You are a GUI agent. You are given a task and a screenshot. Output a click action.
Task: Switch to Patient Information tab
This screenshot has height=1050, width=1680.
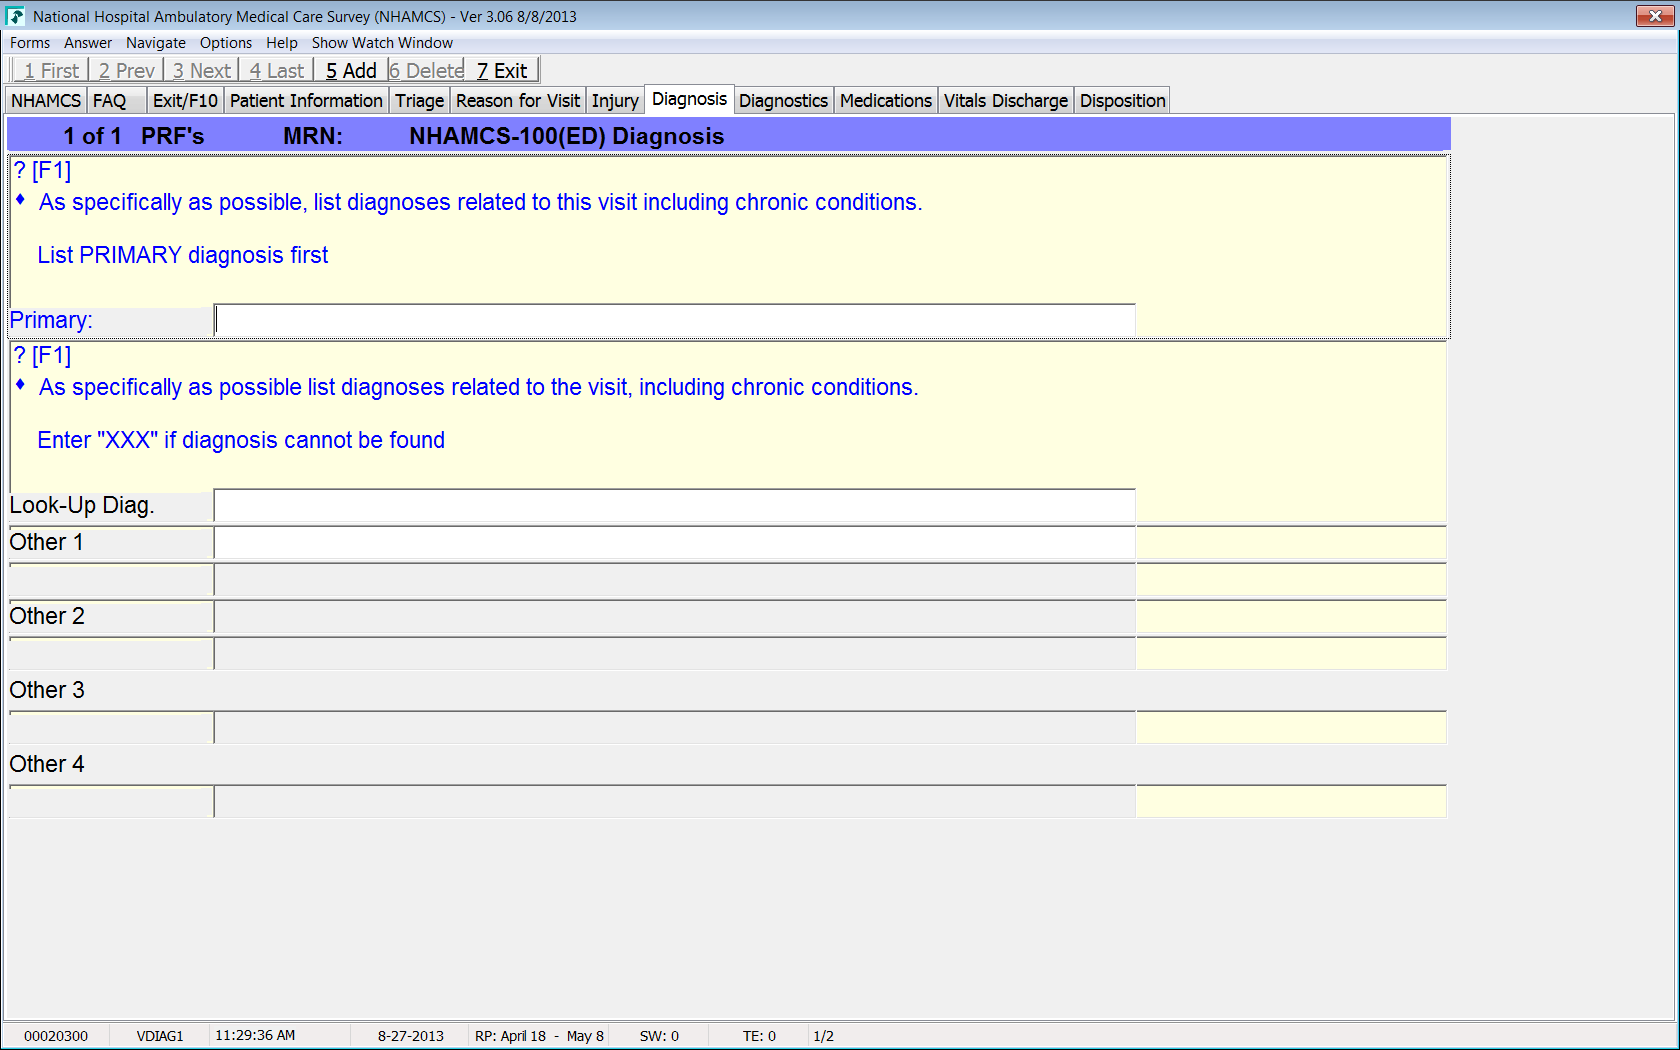pyautogui.click(x=306, y=101)
